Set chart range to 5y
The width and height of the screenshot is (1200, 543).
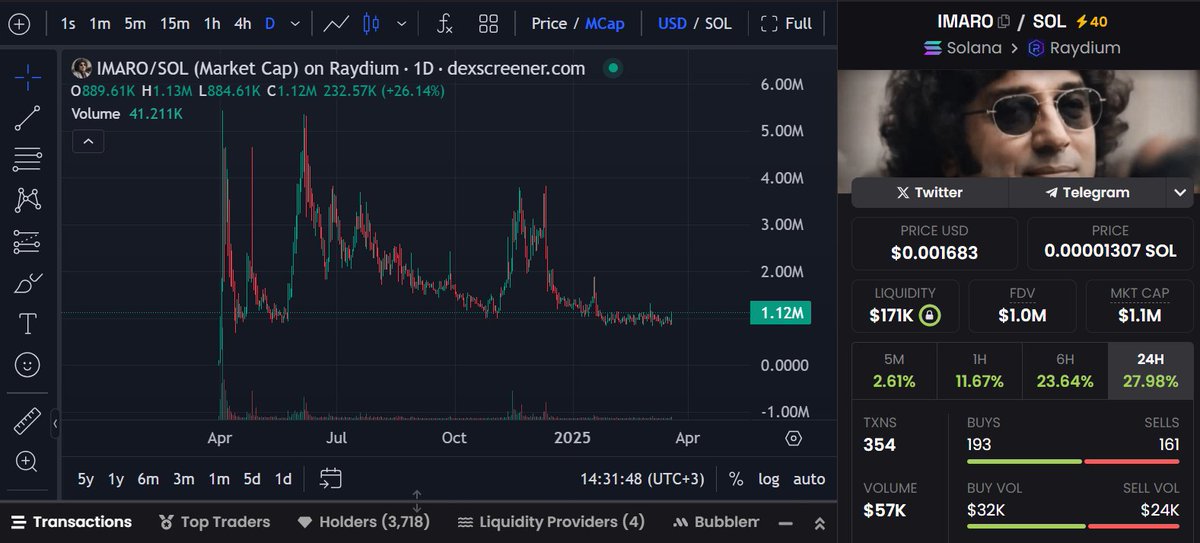pyautogui.click(x=86, y=479)
